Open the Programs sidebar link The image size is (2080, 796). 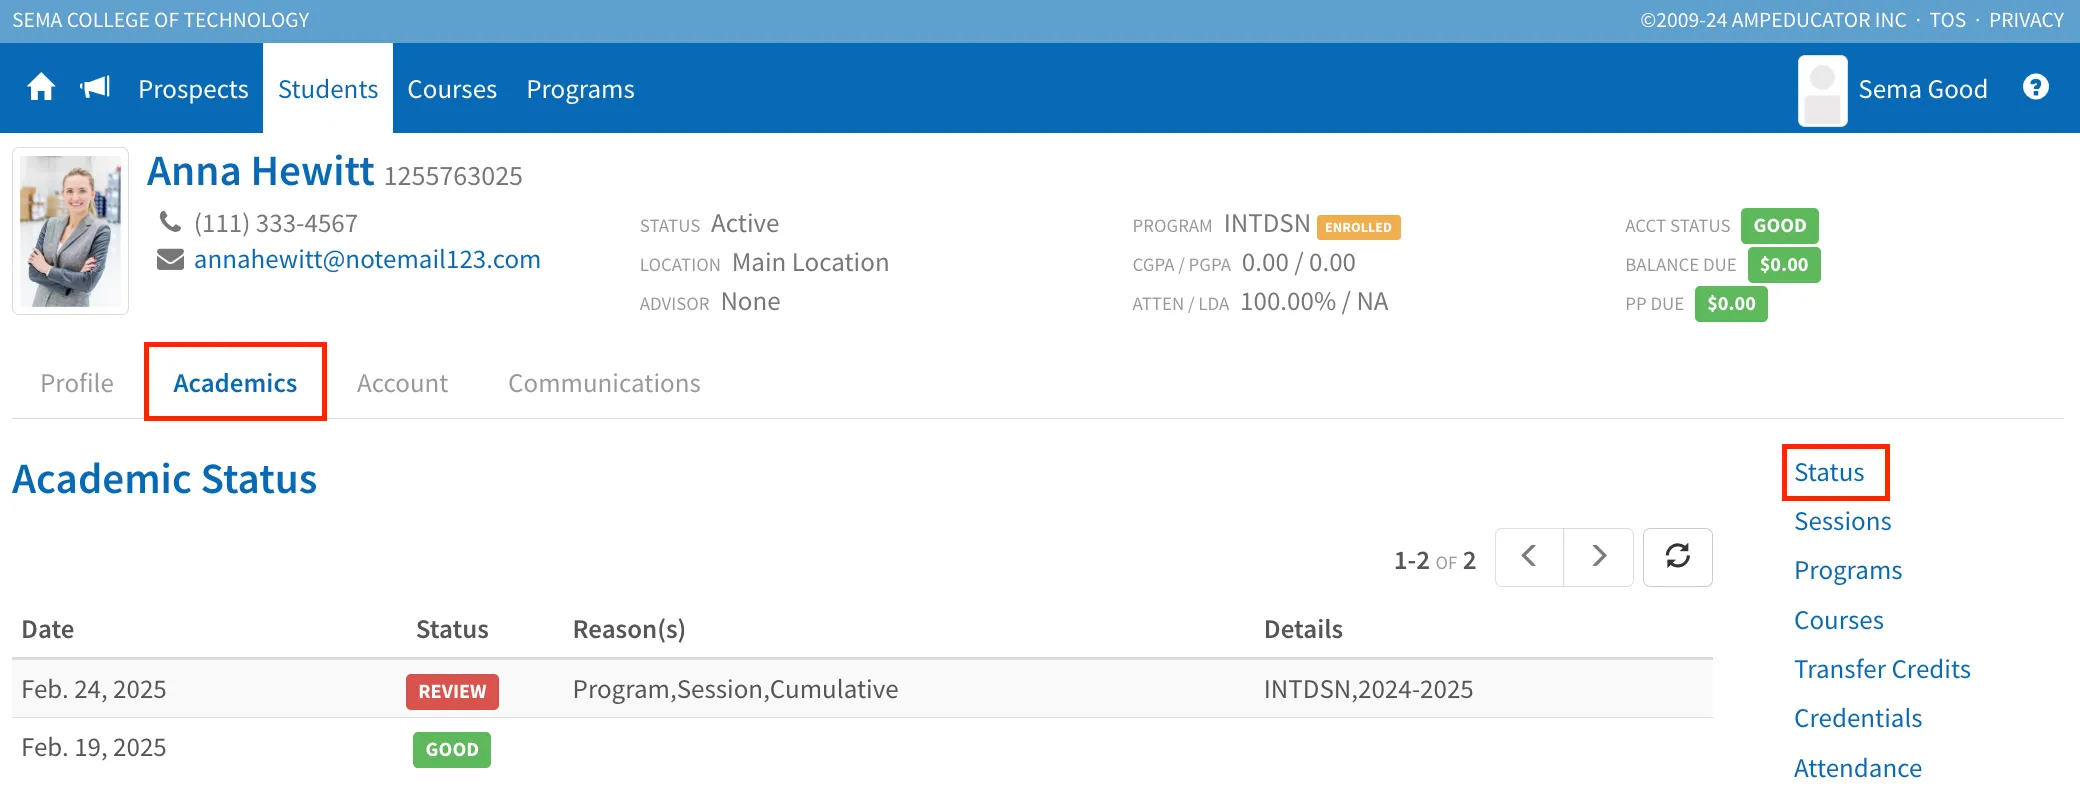(1848, 570)
